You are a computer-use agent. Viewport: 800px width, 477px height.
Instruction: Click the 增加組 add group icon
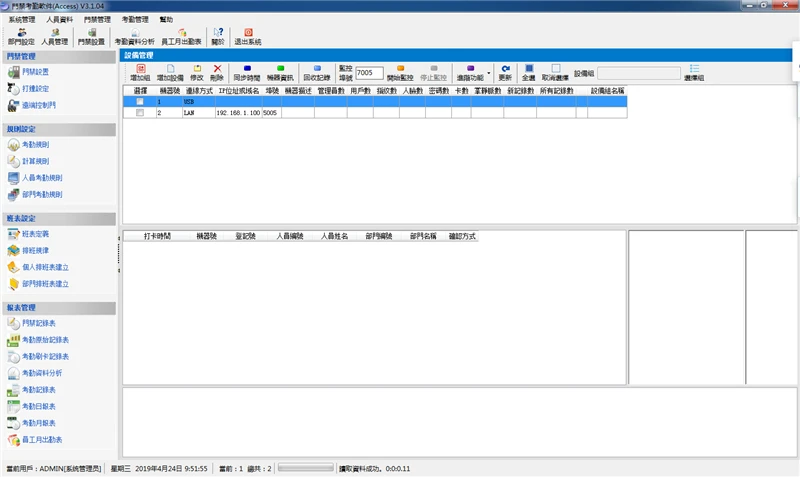point(140,73)
